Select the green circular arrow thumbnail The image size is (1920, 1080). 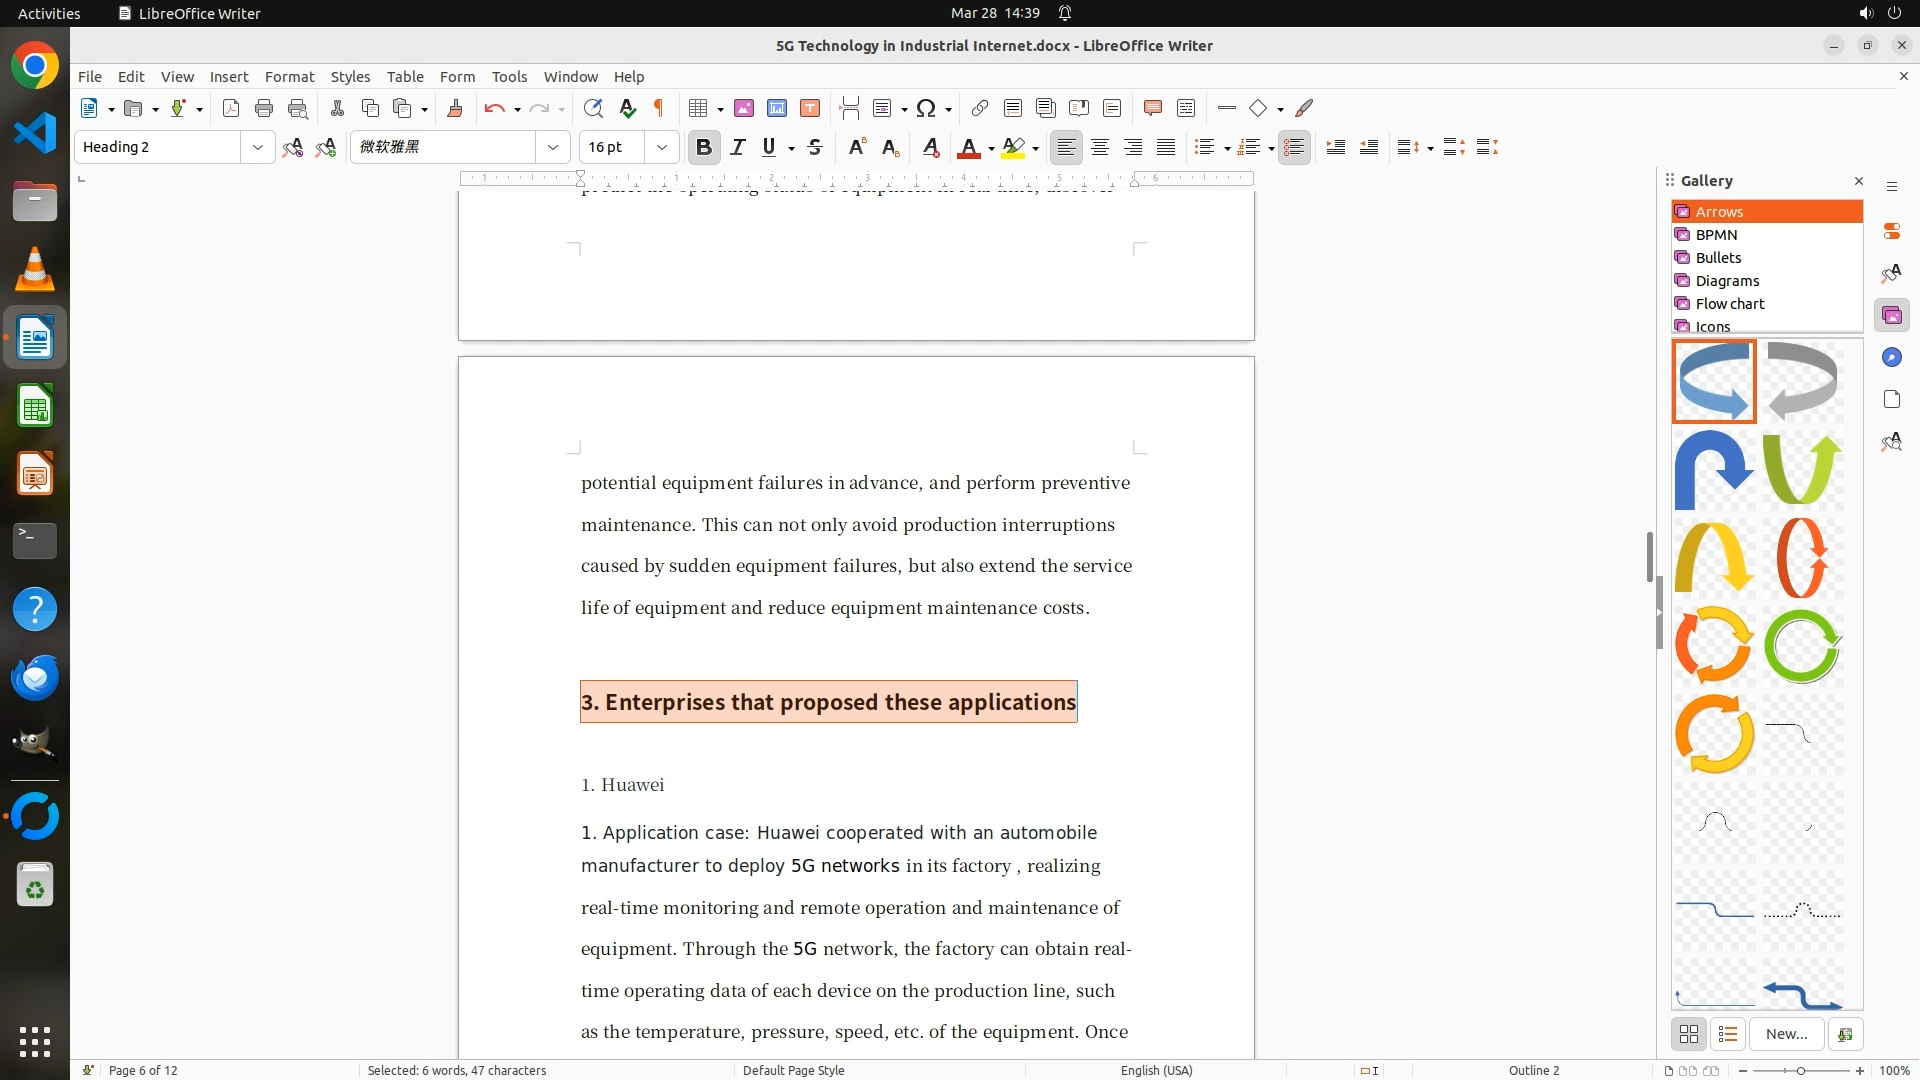click(1802, 646)
